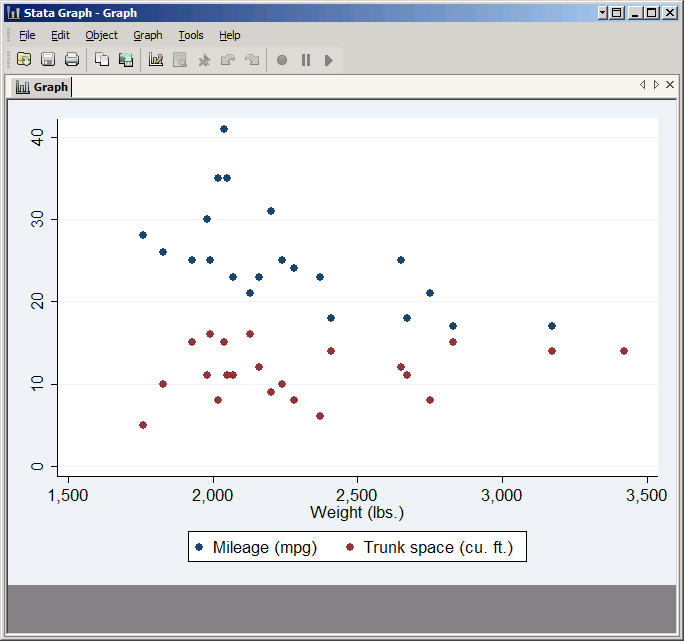Expand the Graph menu
Viewport: 684px width, 641px height.
148,35
